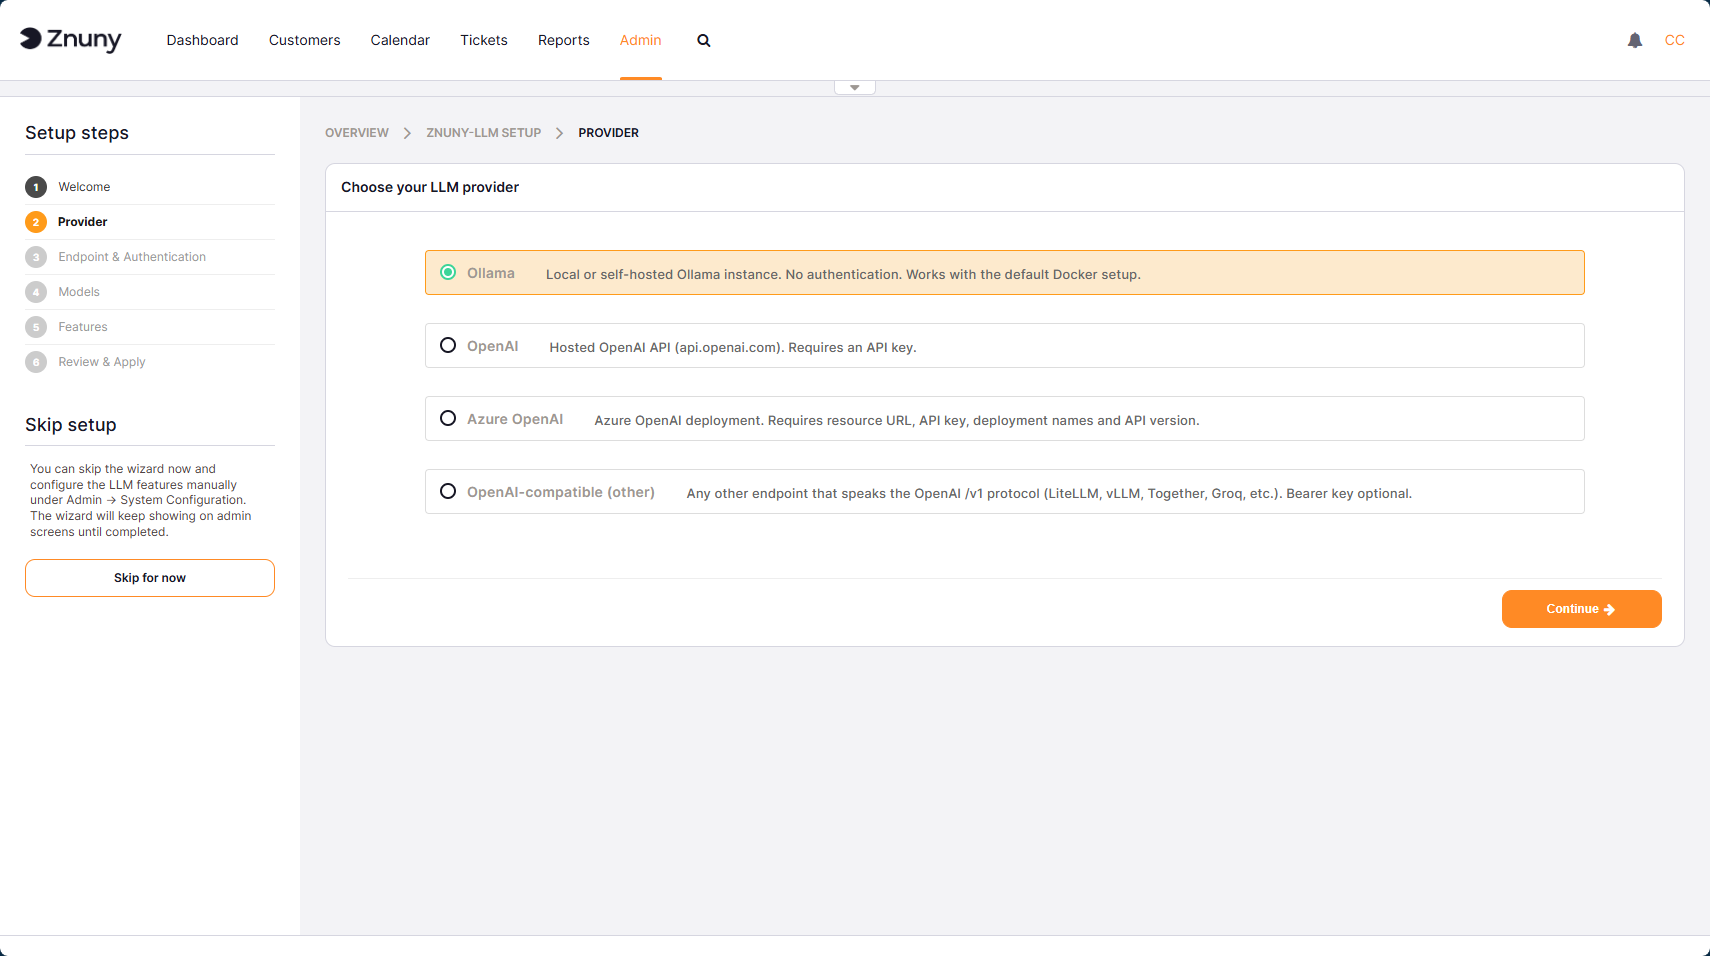Click step 6 circle for Review & Apply
The width and height of the screenshot is (1710, 956).
(36, 362)
